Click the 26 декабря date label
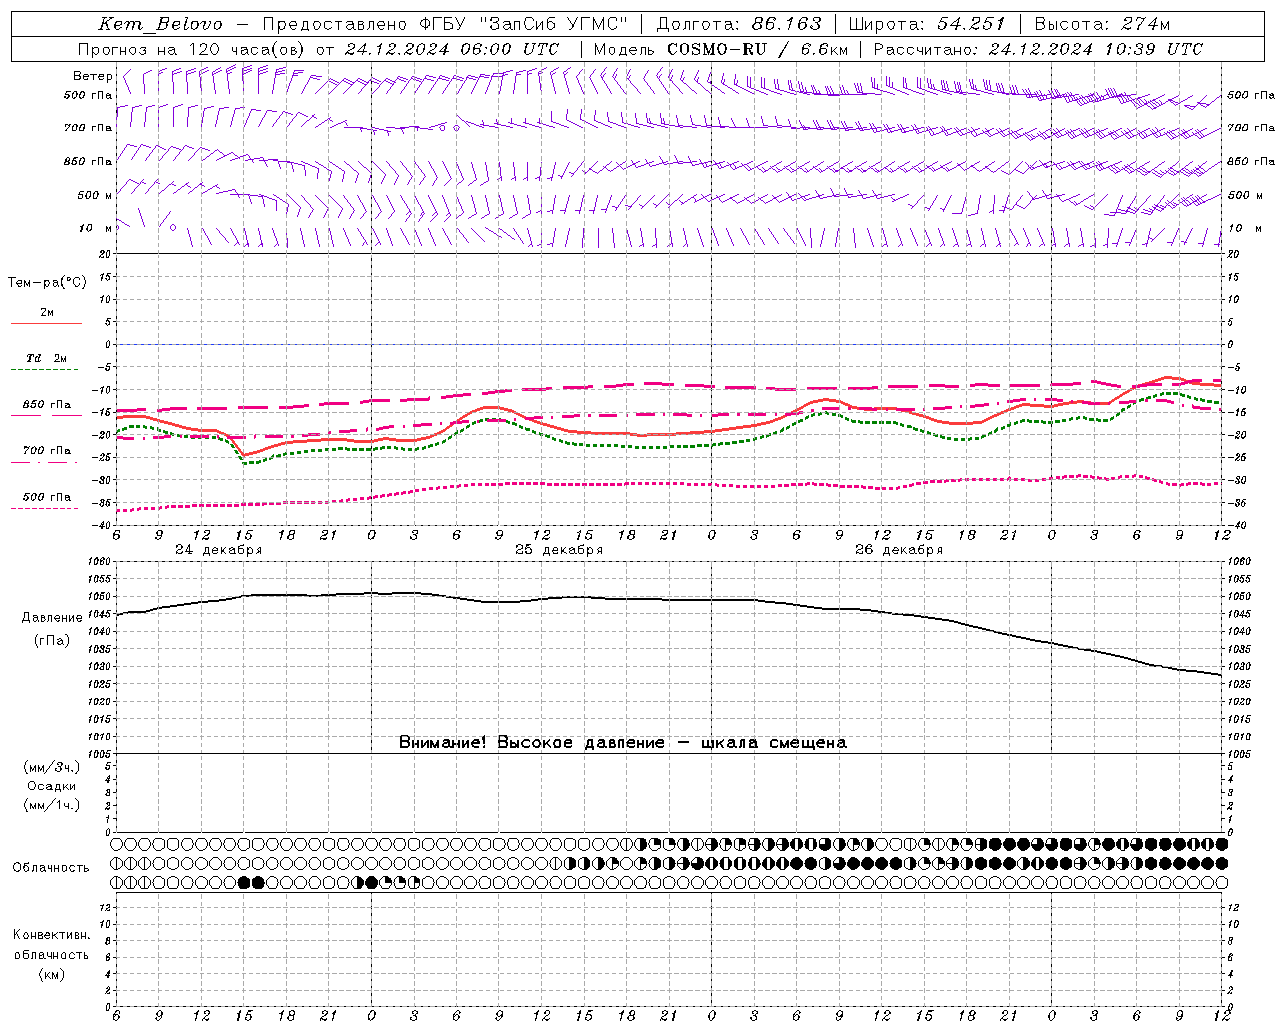 (899, 550)
